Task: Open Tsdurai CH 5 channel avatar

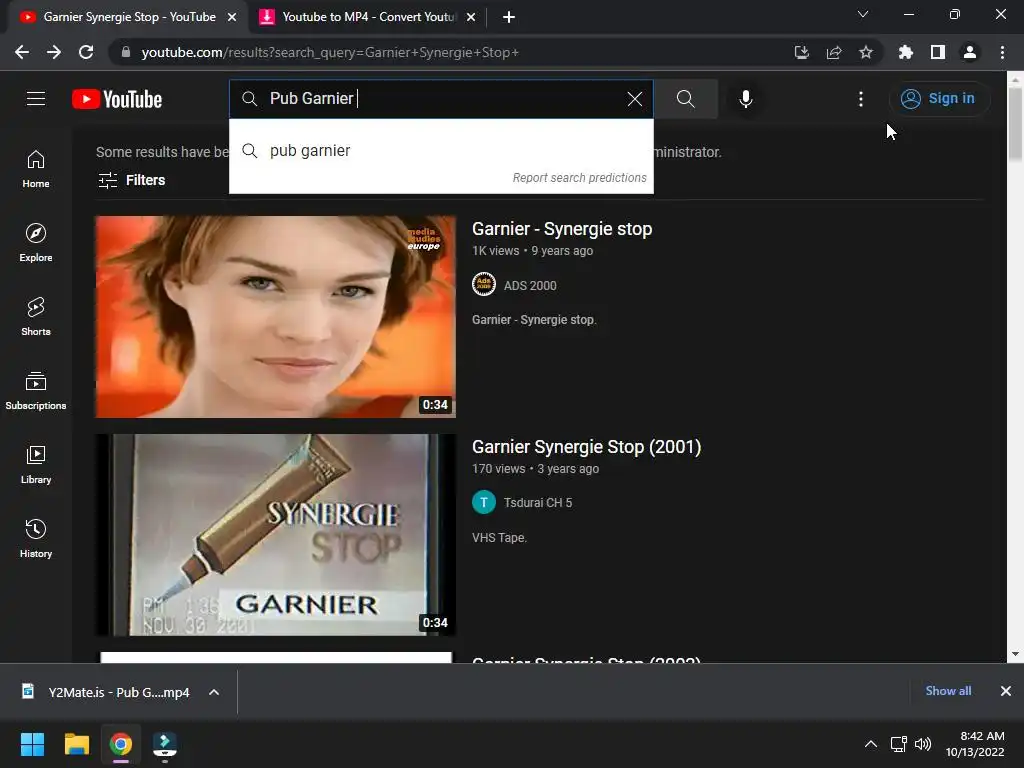Action: (484, 502)
